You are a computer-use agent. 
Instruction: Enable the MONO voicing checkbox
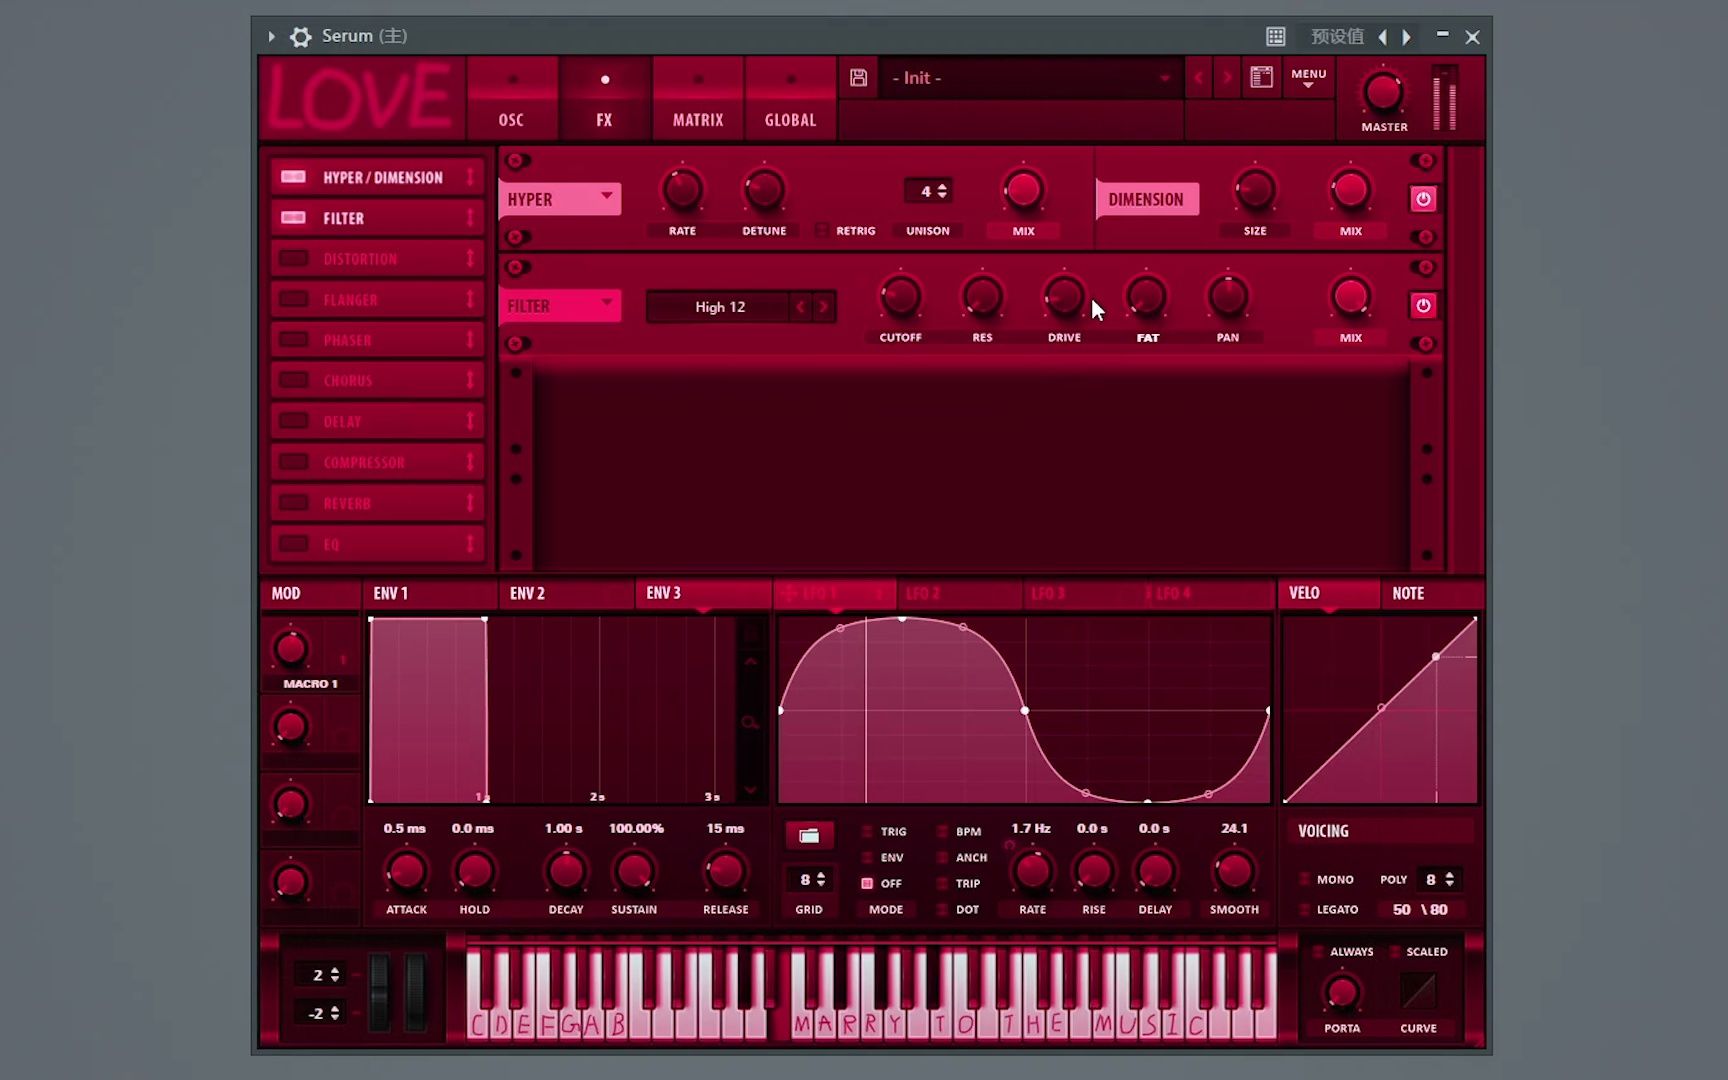point(1304,879)
